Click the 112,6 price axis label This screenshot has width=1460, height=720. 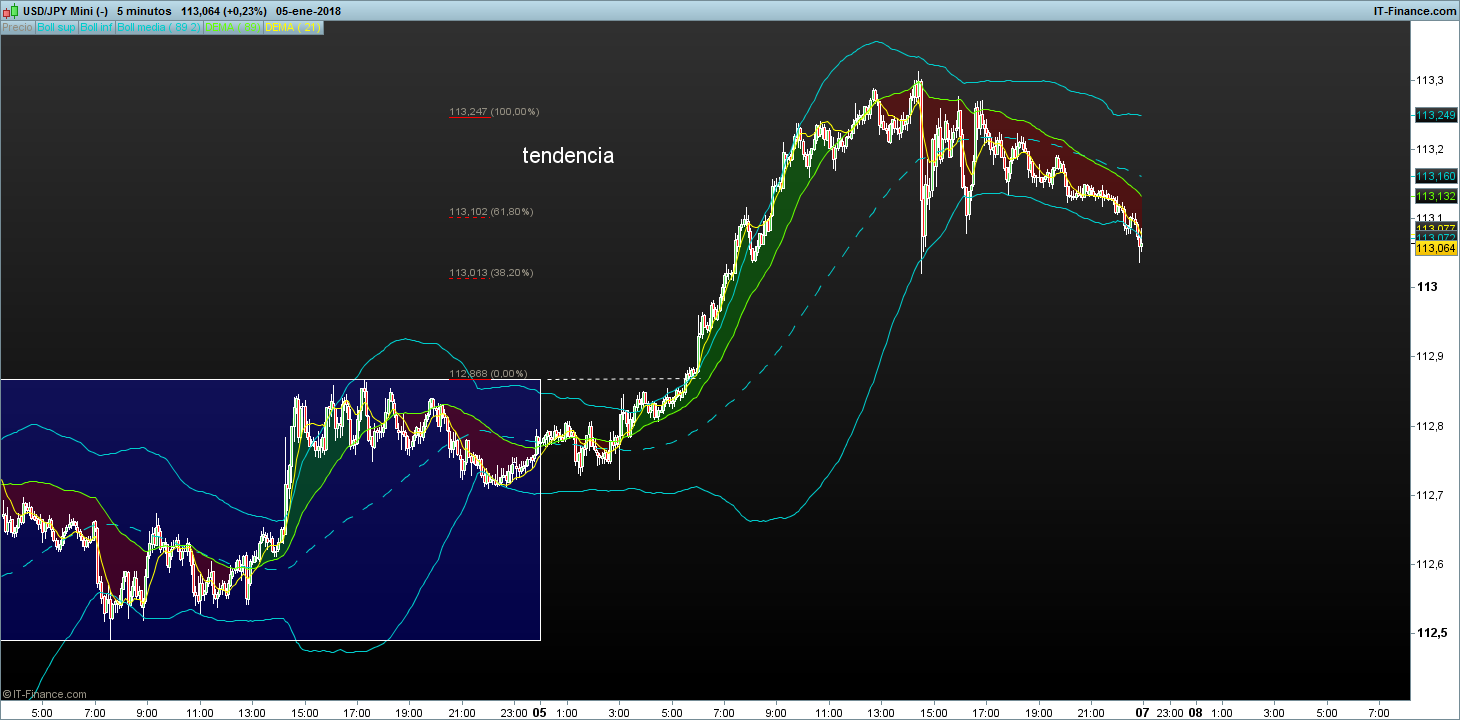tap(1429, 564)
